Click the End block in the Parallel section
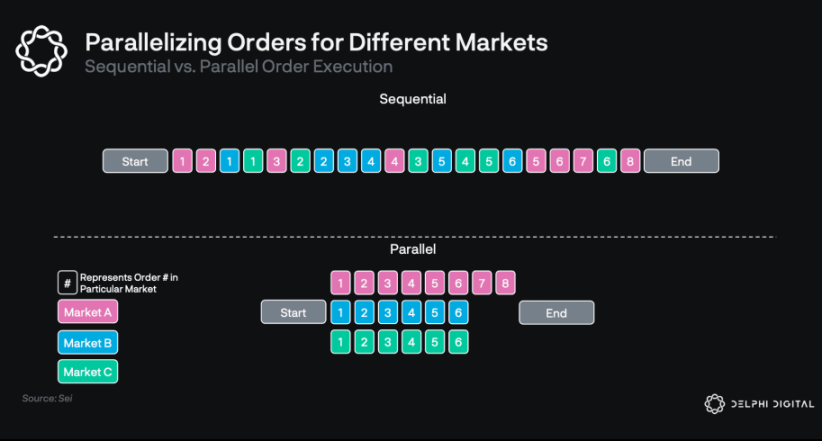The image size is (822, 441). pos(556,313)
